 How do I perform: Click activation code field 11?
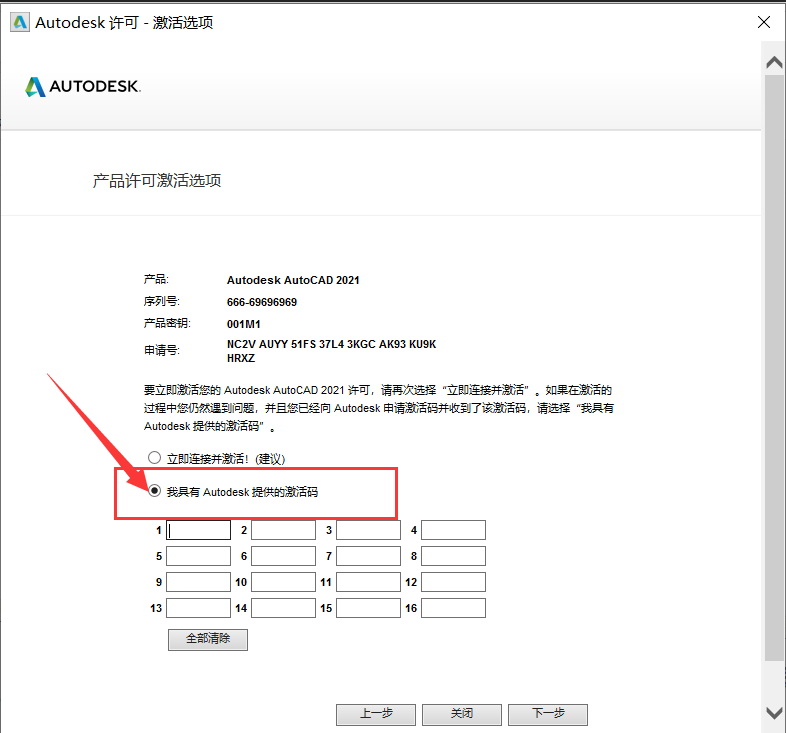coord(368,582)
